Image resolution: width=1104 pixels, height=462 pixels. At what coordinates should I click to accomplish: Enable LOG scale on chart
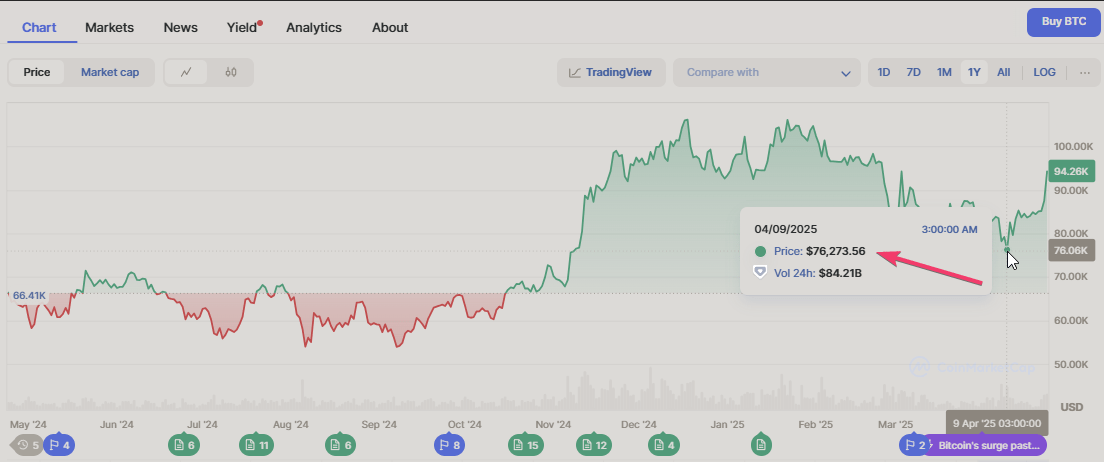click(1044, 72)
